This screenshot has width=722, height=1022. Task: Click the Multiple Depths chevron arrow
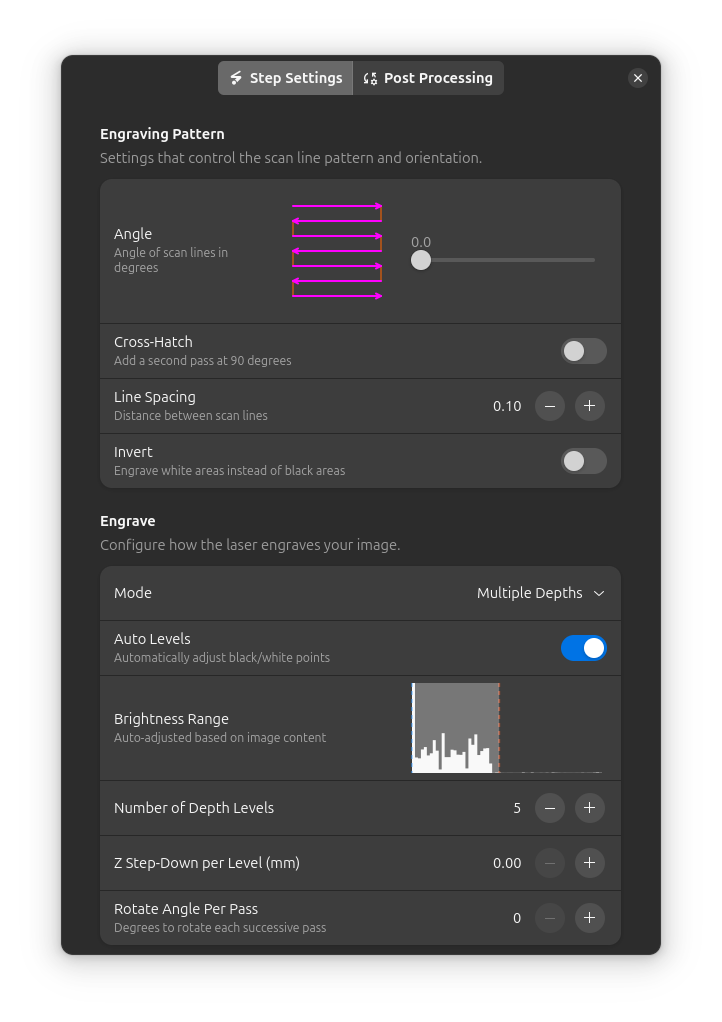(599, 593)
